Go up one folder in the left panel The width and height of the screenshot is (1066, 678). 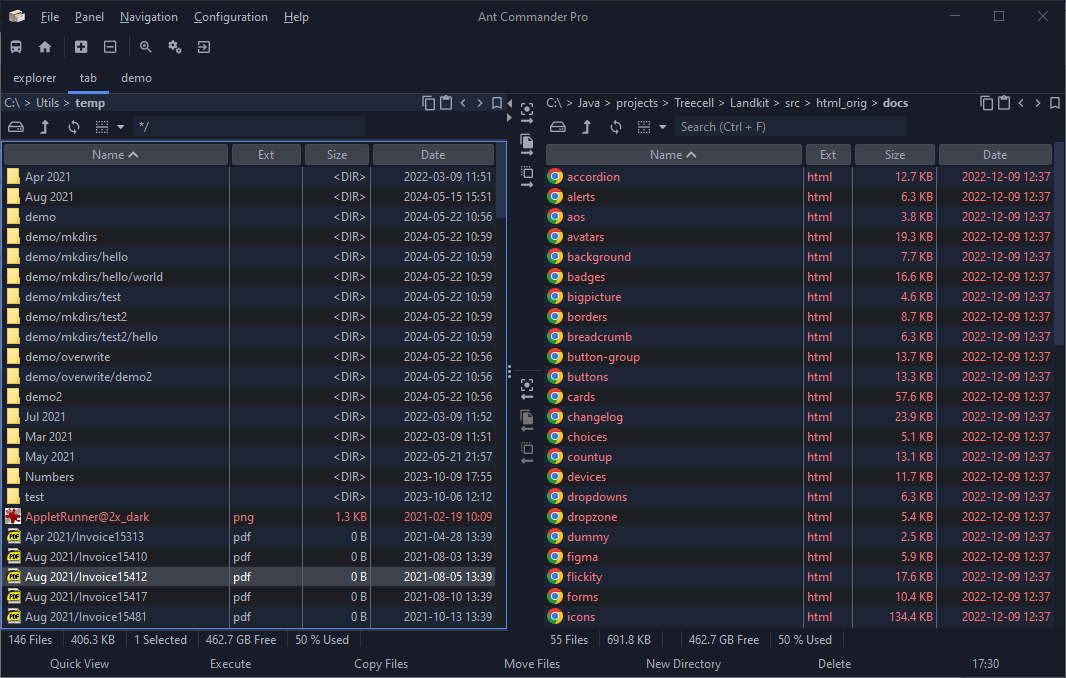pos(45,127)
